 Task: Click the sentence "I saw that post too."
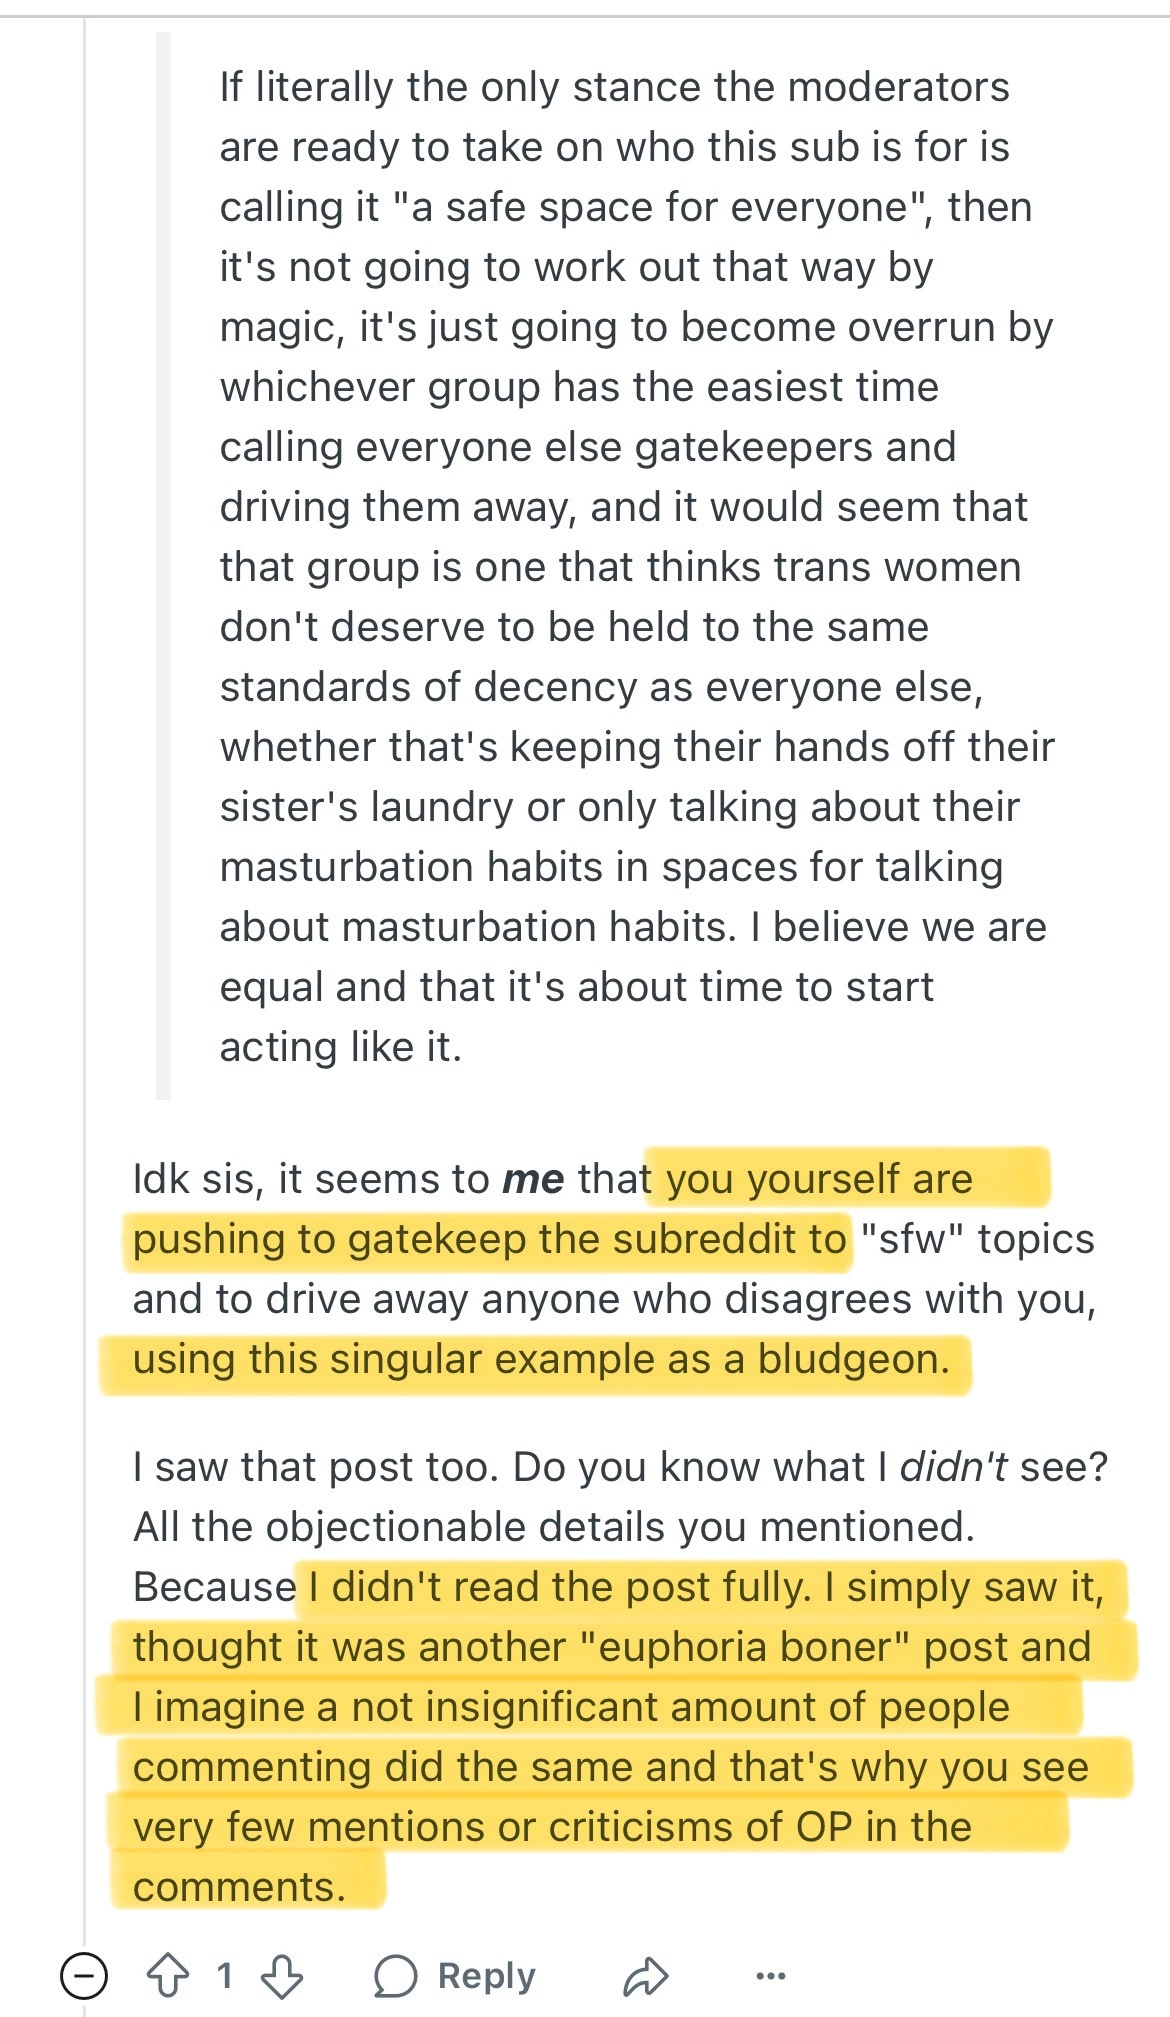pos(317,1467)
